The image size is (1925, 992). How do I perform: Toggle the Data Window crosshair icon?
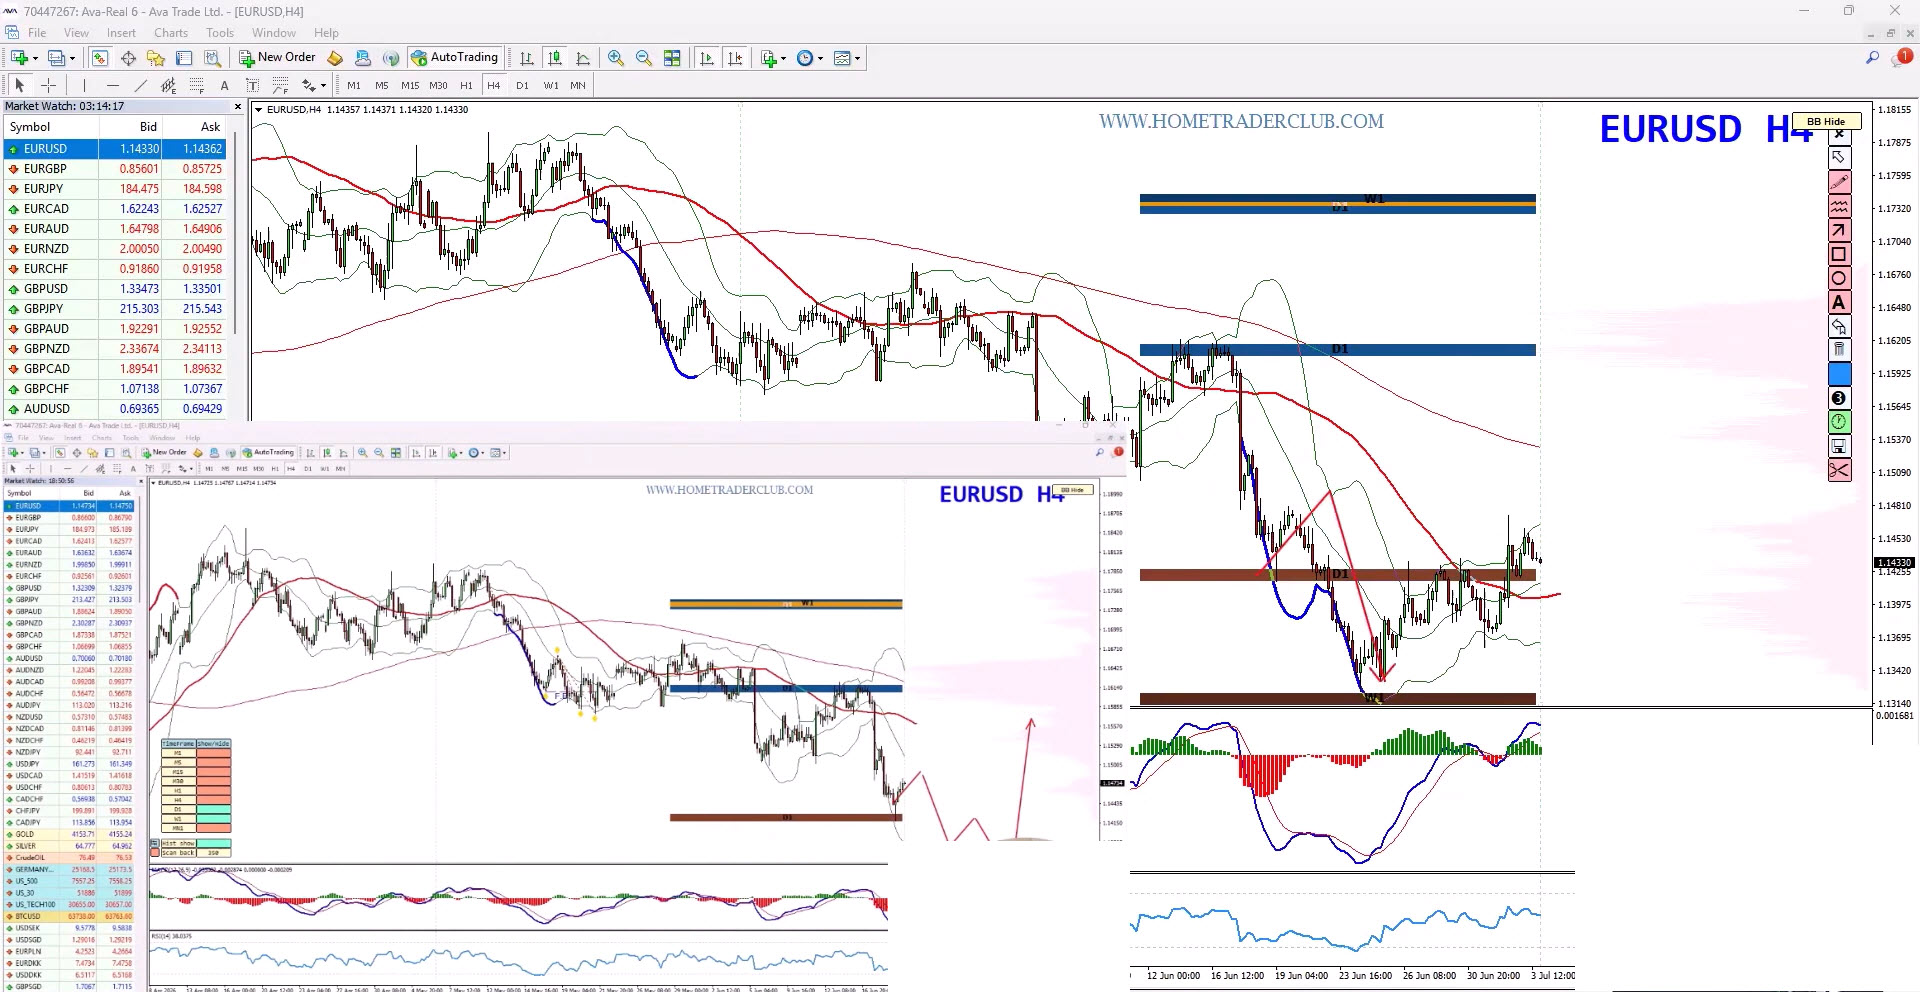(x=128, y=58)
